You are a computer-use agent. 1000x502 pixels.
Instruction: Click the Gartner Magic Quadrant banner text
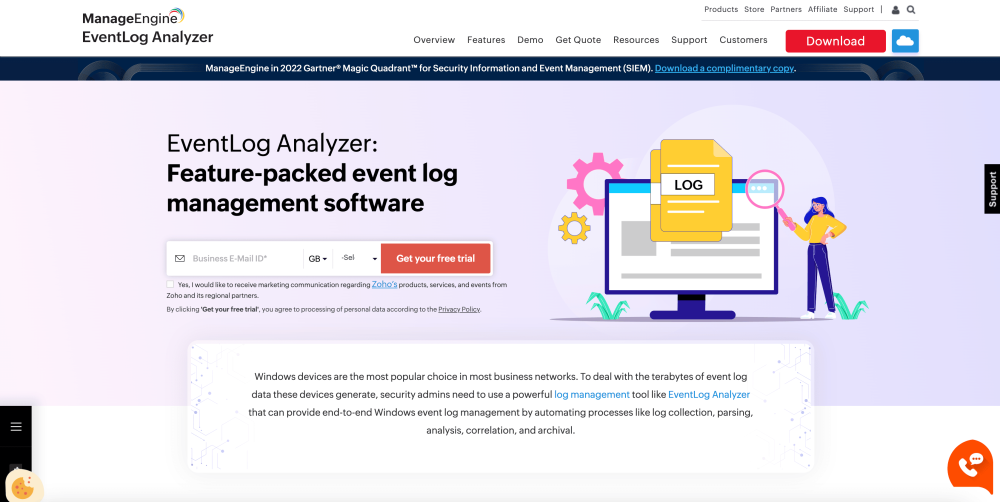click(x=429, y=68)
